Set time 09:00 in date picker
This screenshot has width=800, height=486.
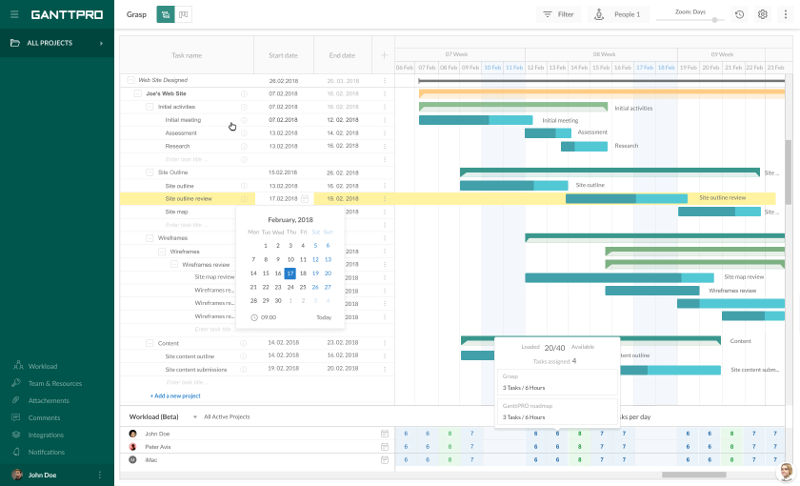click(268, 317)
